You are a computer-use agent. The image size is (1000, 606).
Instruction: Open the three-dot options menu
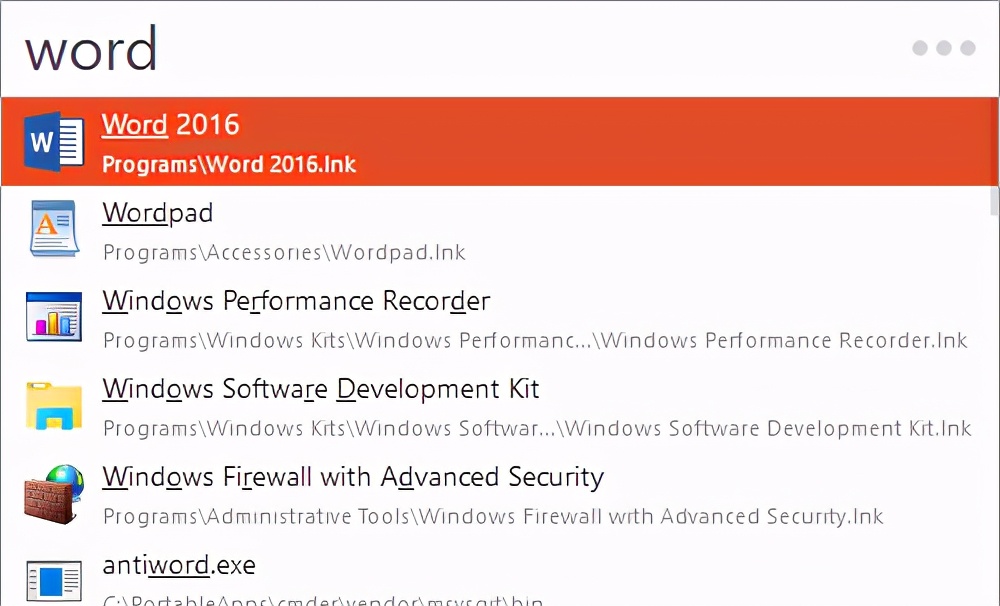click(x=943, y=48)
